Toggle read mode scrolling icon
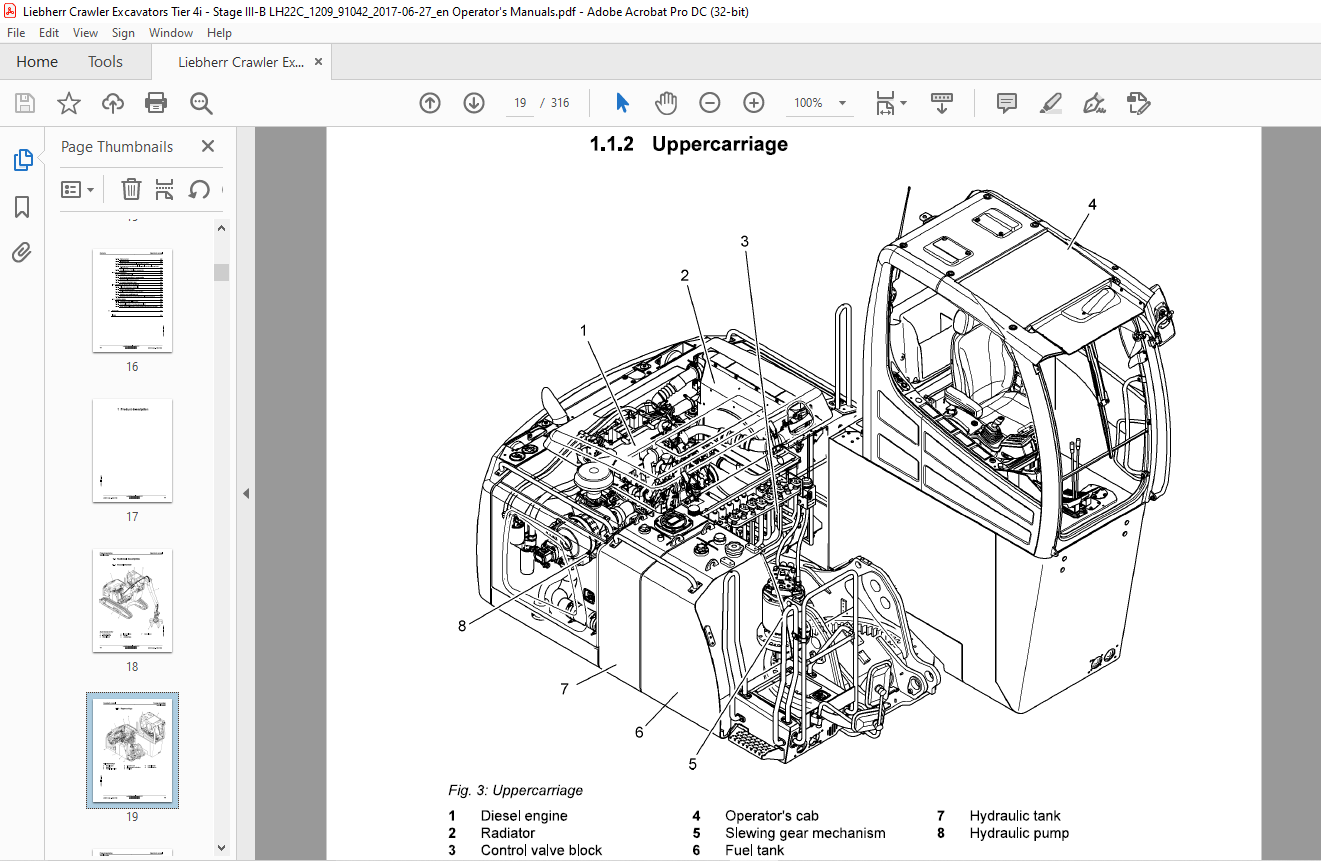Screen dimensions: 1321x861 [942, 103]
